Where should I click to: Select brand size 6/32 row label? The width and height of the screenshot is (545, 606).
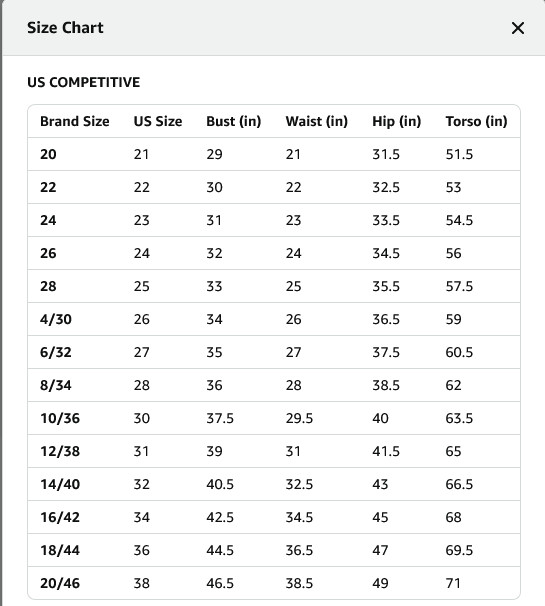pos(56,352)
